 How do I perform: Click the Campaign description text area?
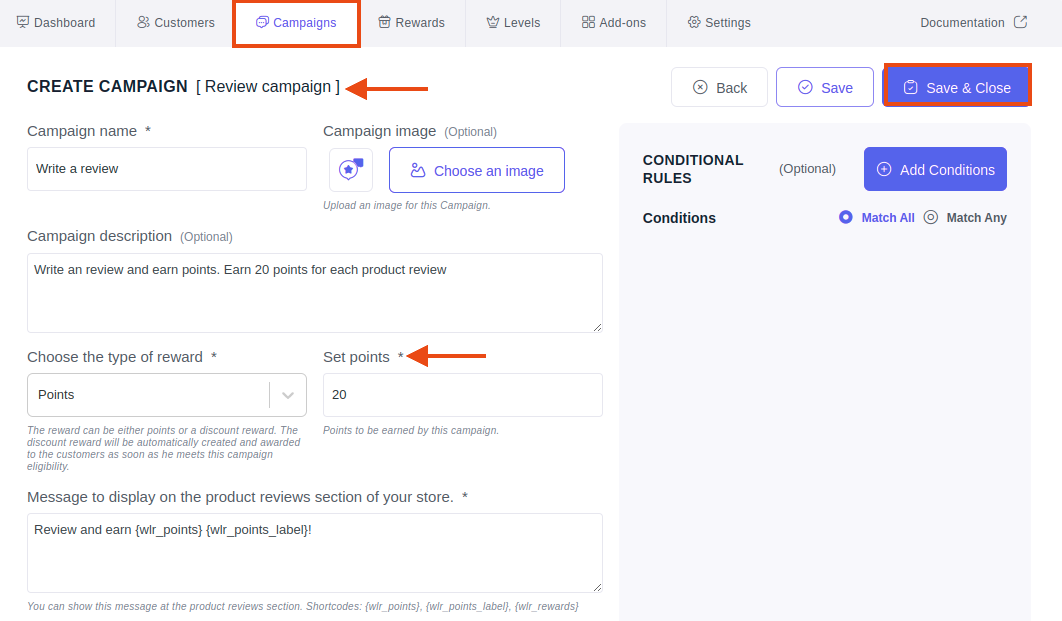point(315,293)
